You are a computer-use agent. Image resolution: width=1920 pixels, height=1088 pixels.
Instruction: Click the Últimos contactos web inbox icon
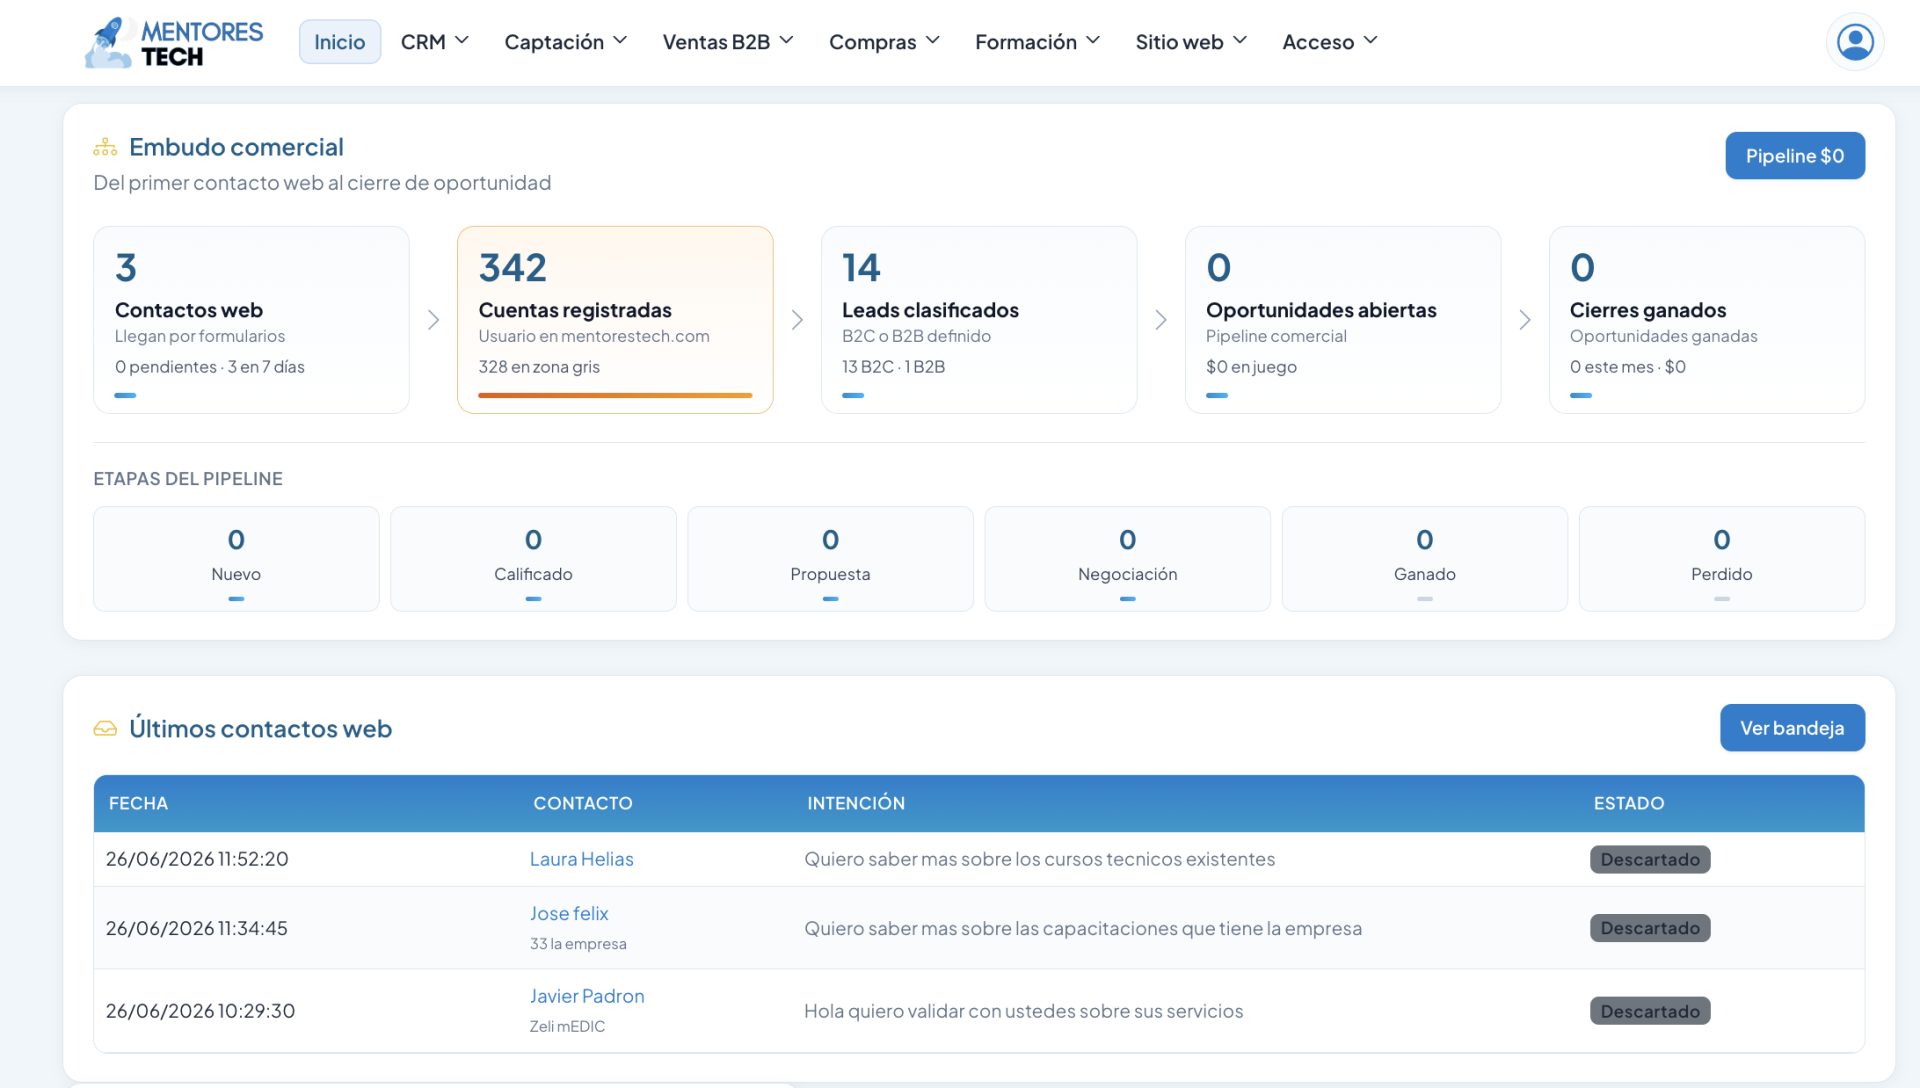point(105,729)
